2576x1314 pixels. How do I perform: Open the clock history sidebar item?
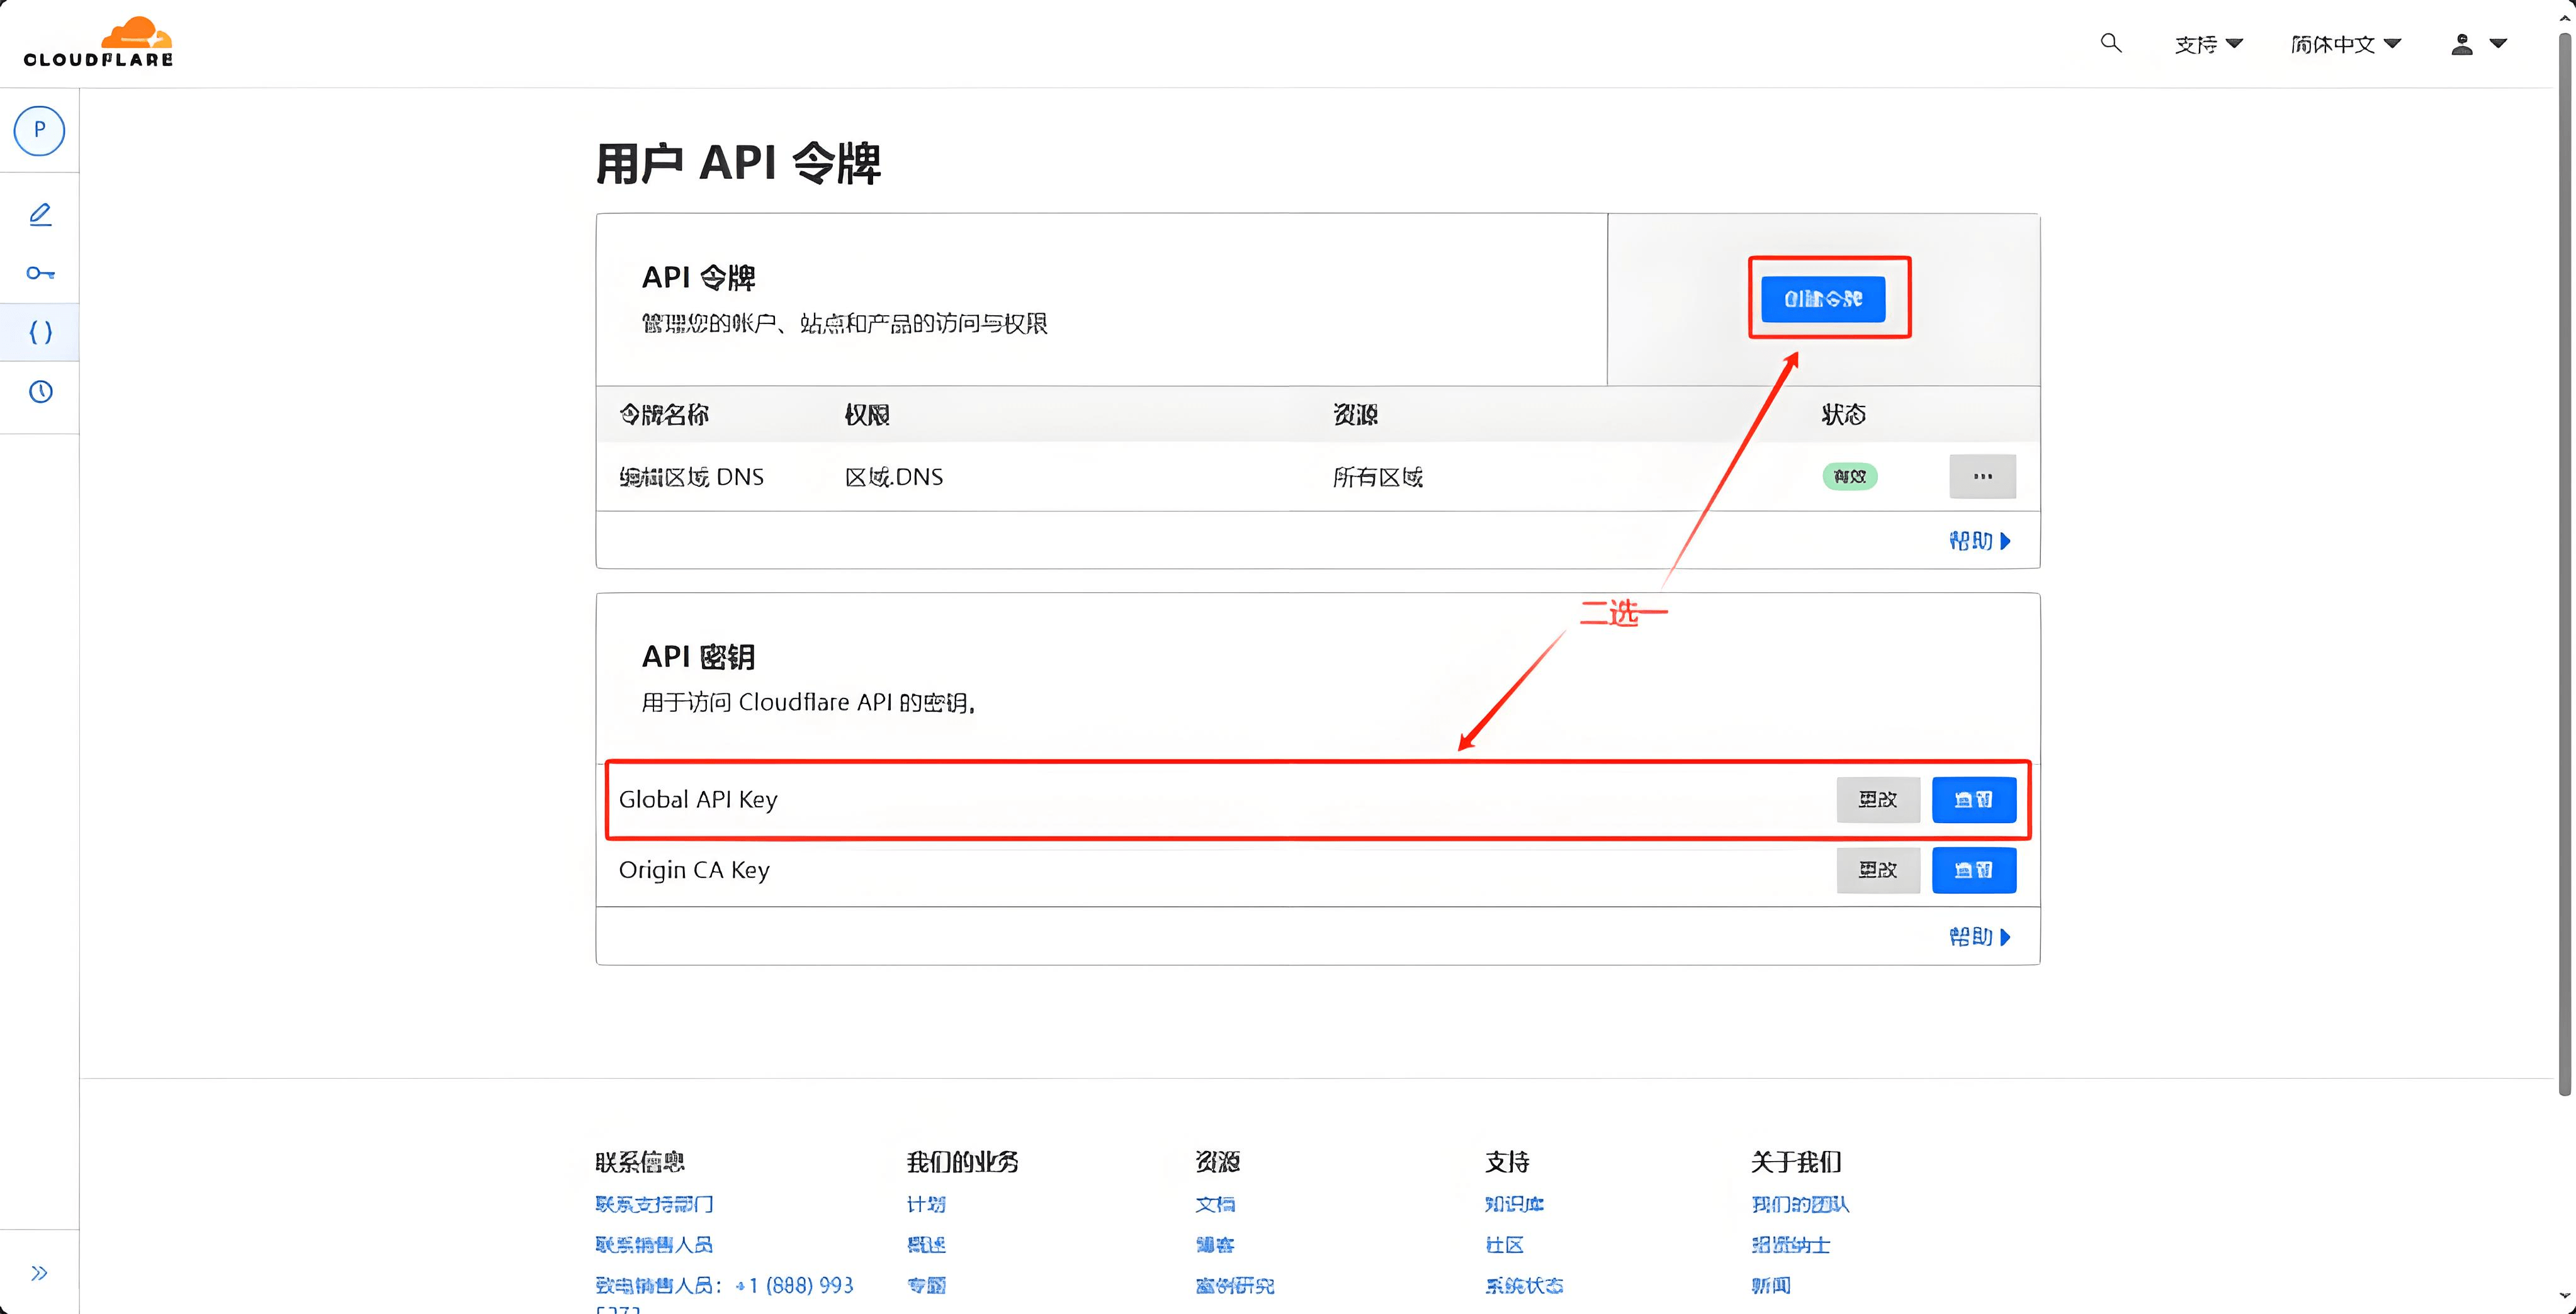(40, 391)
